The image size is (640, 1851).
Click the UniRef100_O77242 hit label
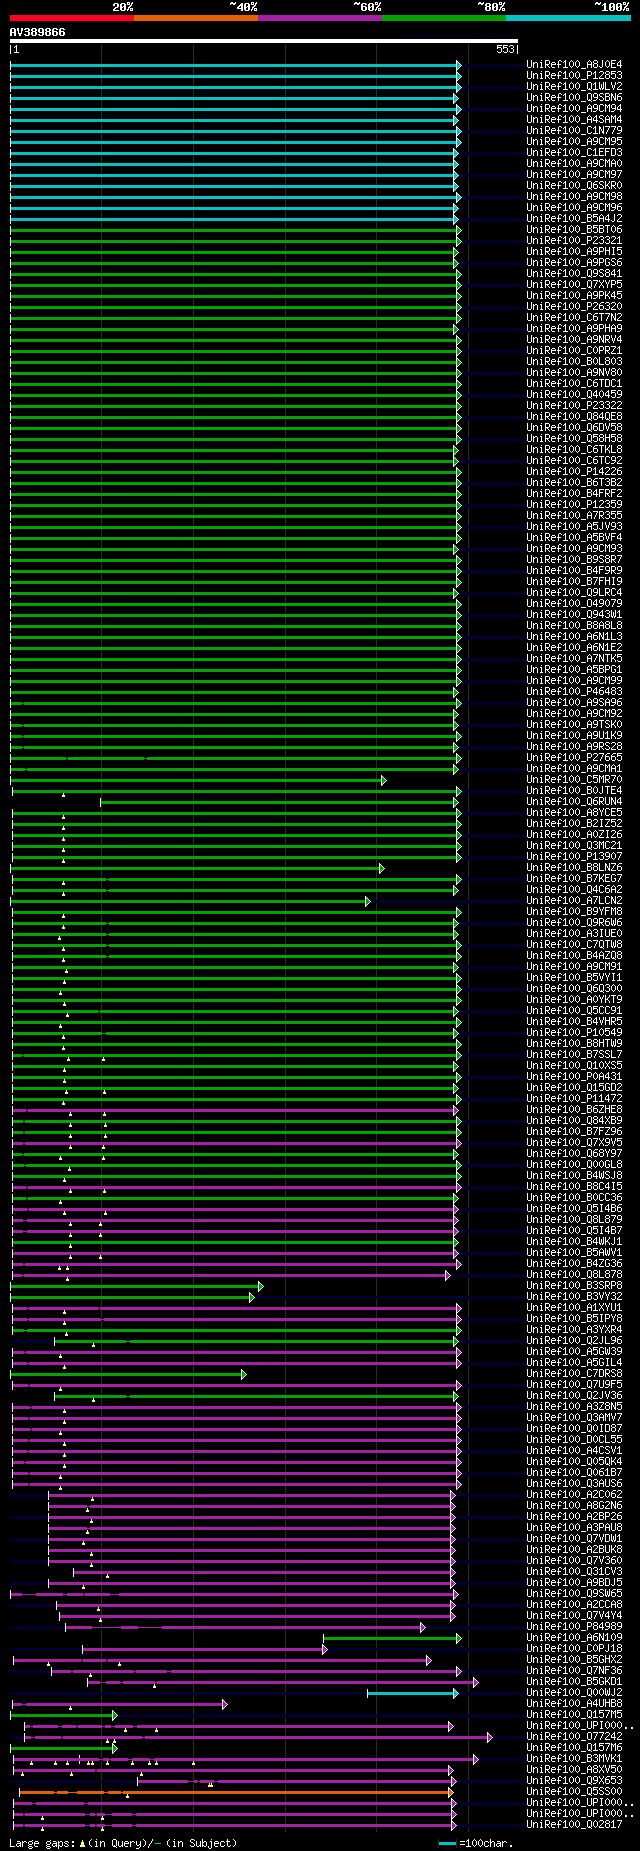[x=574, y=1737]
